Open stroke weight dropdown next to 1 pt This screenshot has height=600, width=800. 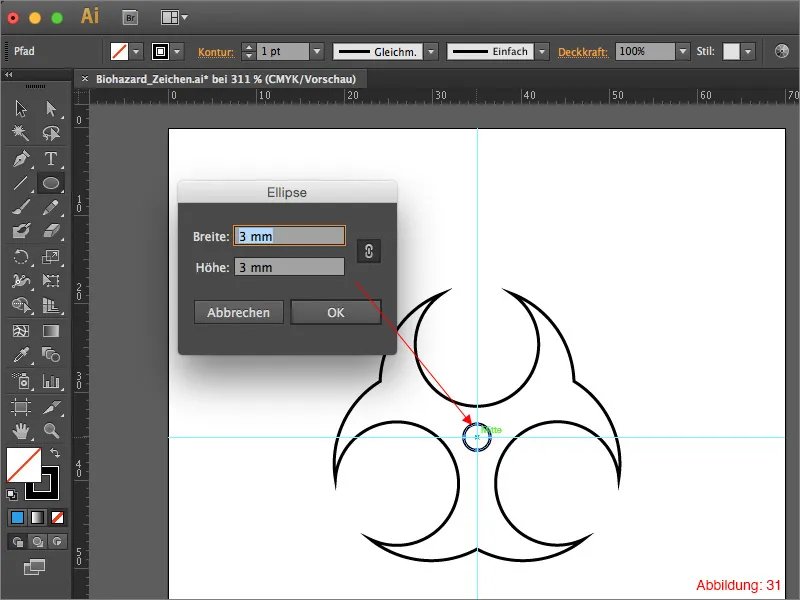(317, 52)
